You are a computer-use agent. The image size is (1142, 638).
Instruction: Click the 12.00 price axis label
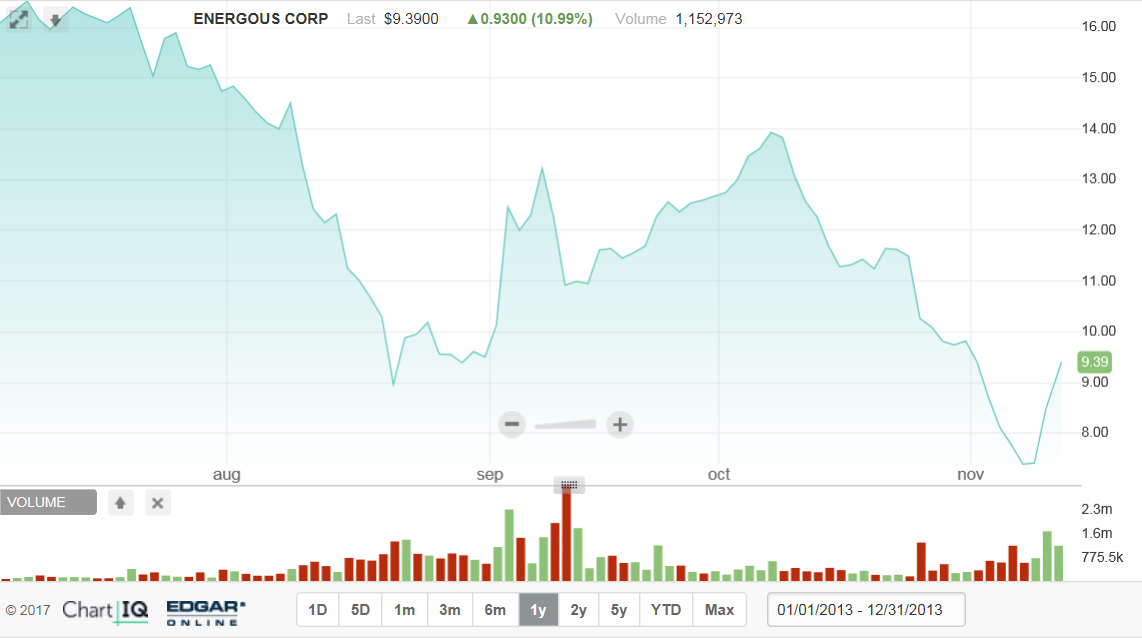(1098, 229)
